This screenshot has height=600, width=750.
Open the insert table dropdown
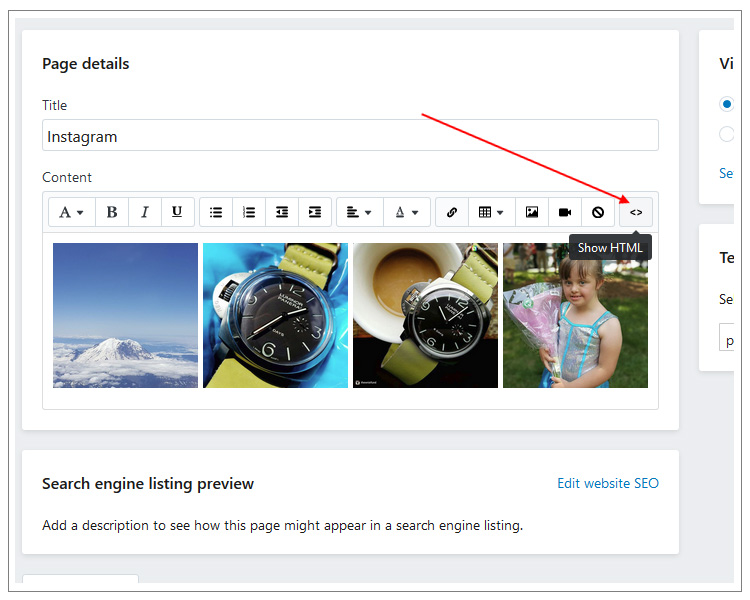[492, 212]
